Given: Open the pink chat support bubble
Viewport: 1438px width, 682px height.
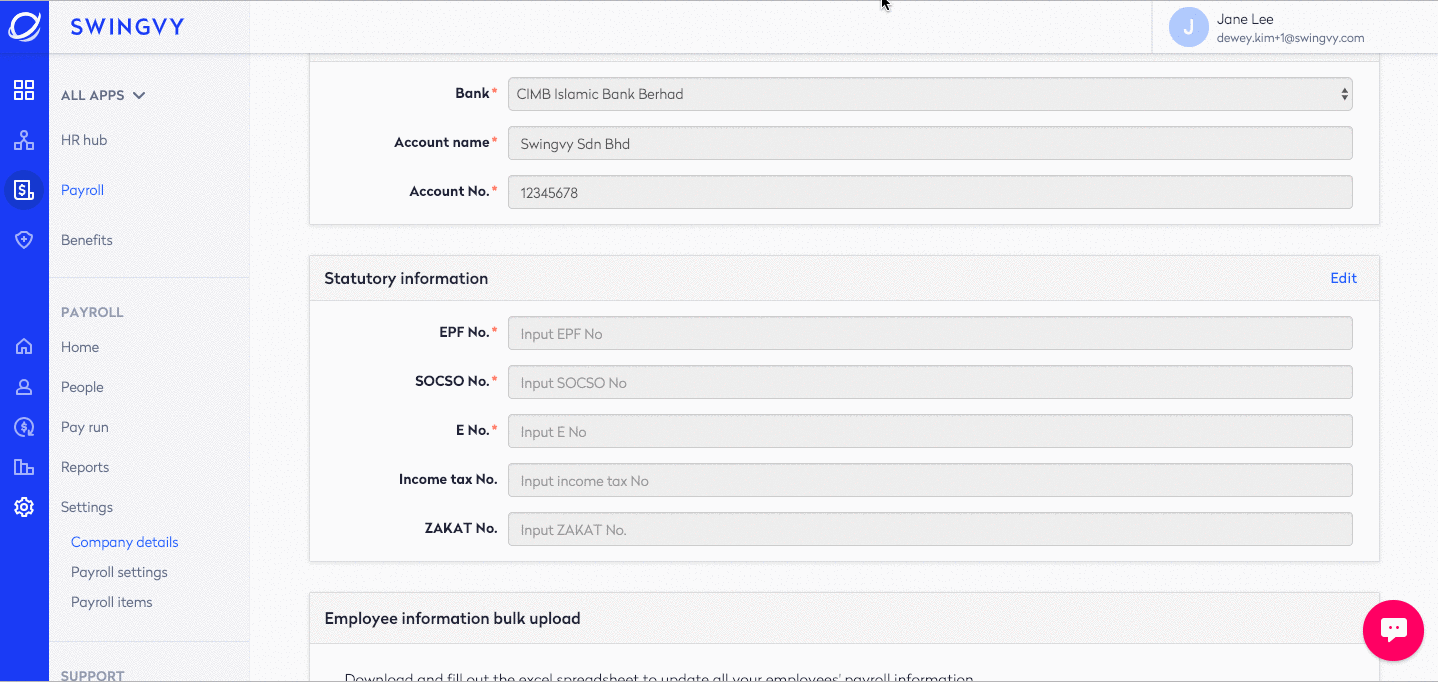Looking at the screenshot, I should (x=1393, y=630).
